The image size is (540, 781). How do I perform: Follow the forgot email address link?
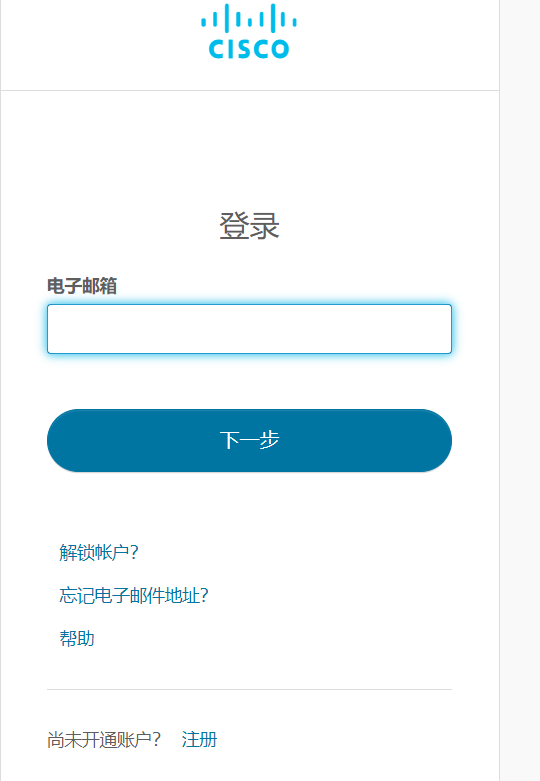134,595
